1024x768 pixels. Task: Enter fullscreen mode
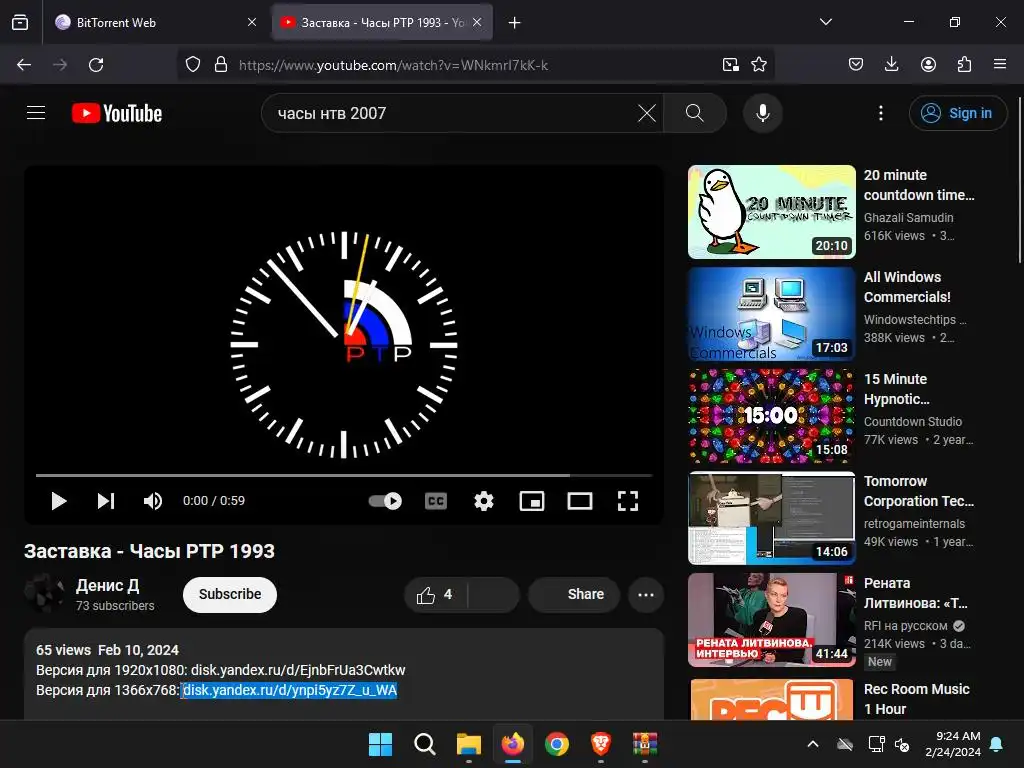[x=628, y=501]
